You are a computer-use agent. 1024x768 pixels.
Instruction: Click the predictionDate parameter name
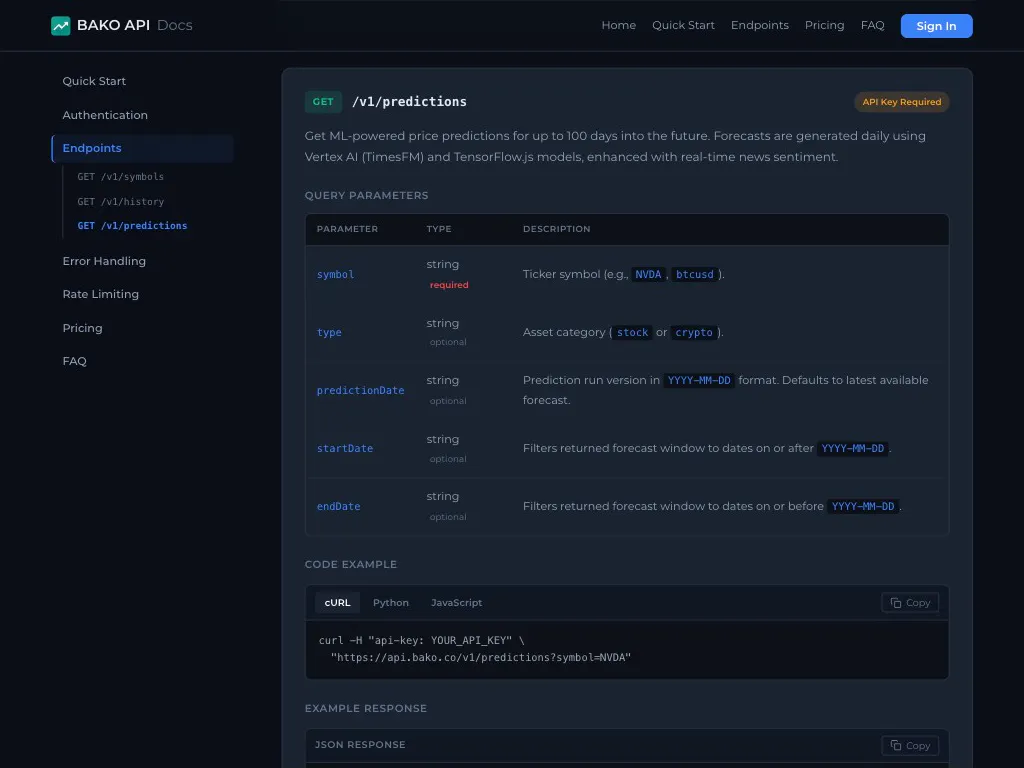360,391
